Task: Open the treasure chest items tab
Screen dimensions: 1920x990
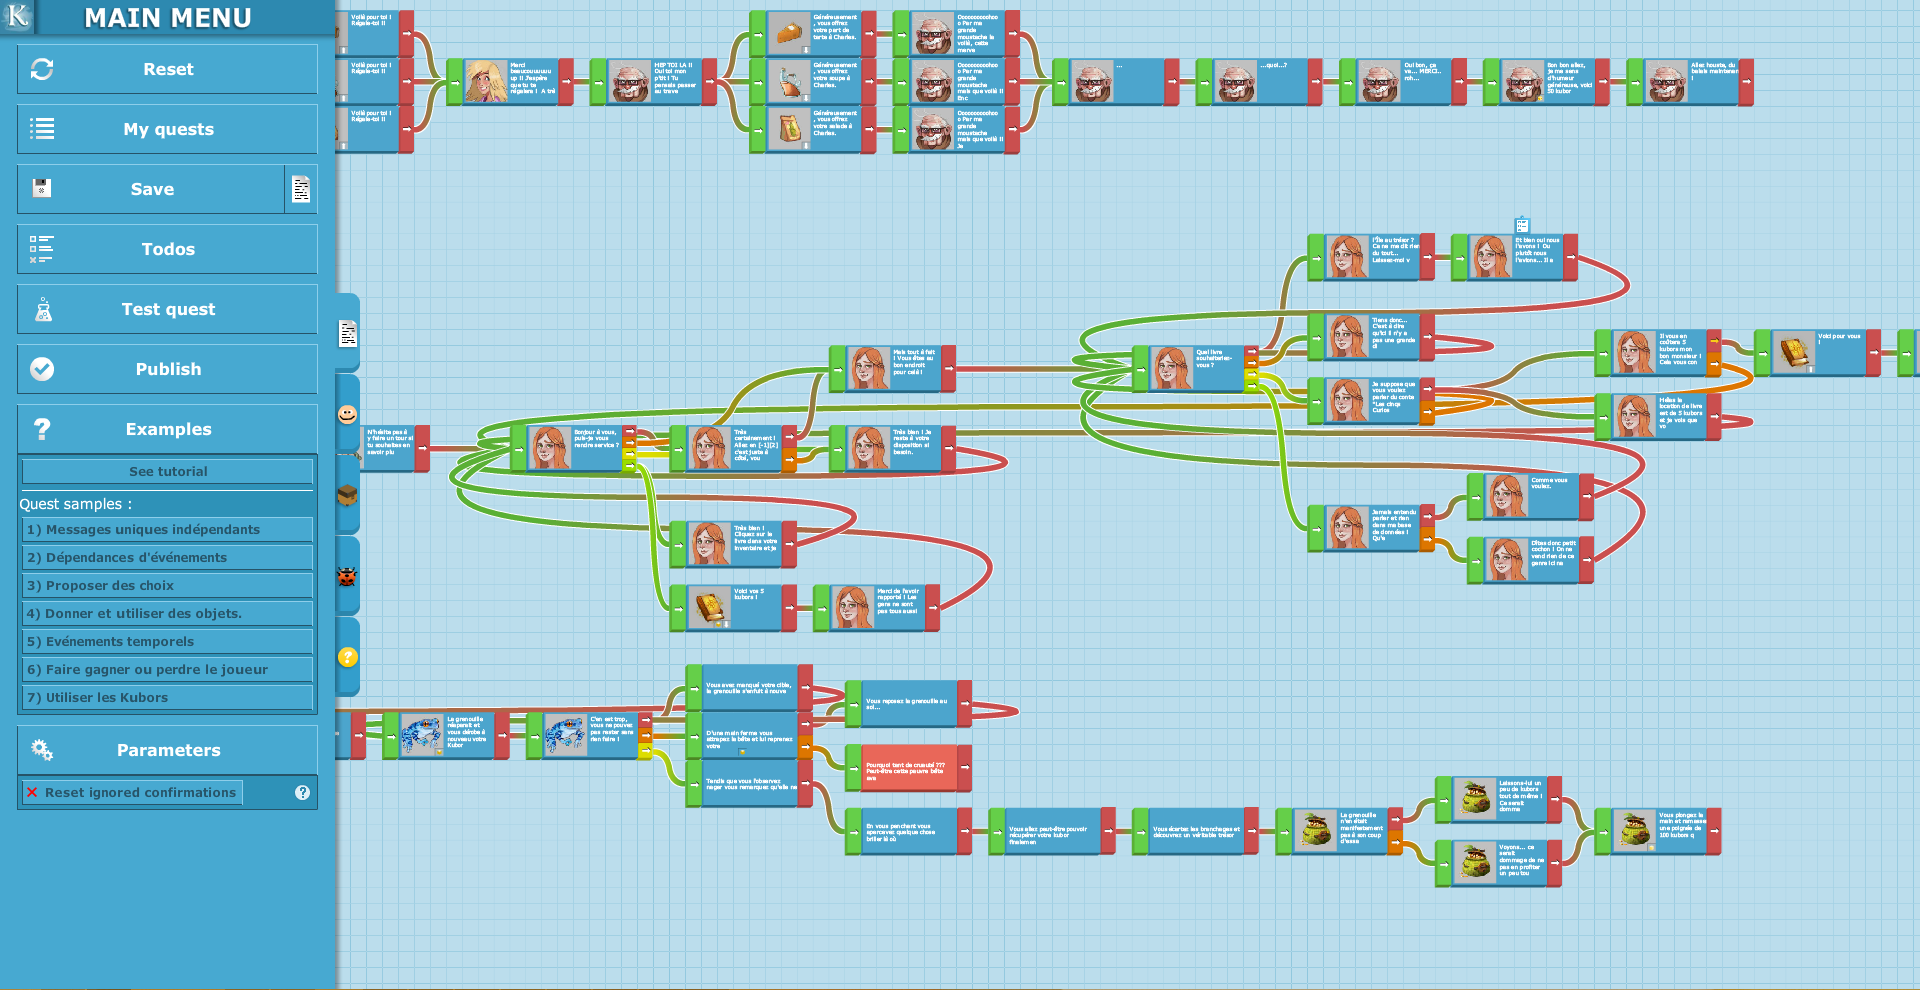Action: (x=347, y=495)
